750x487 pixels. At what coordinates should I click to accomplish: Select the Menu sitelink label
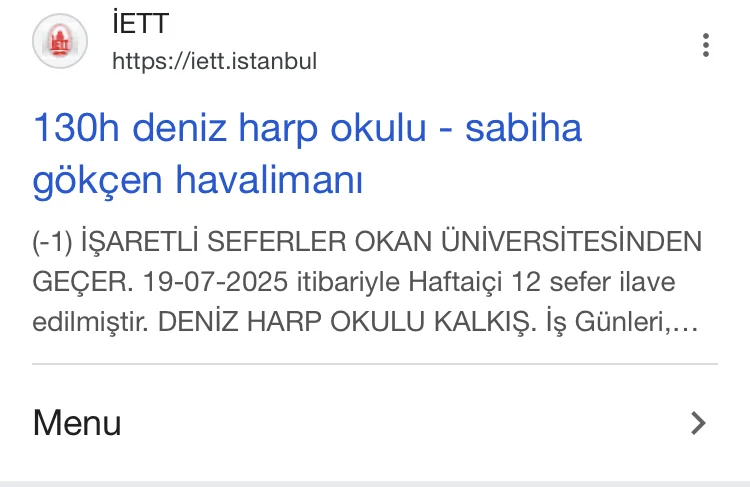(77, 423)
